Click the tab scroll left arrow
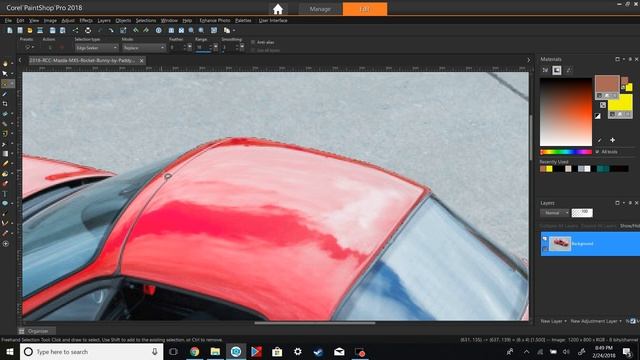 tap(20, 60)
